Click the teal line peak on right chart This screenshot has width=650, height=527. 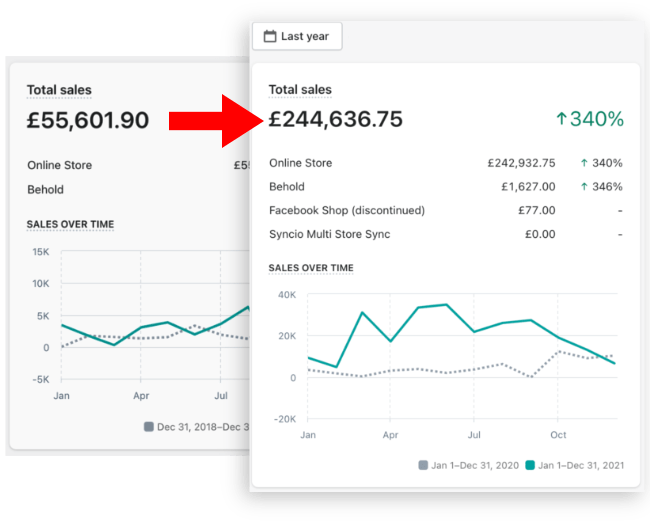click(x=446, y=305)
